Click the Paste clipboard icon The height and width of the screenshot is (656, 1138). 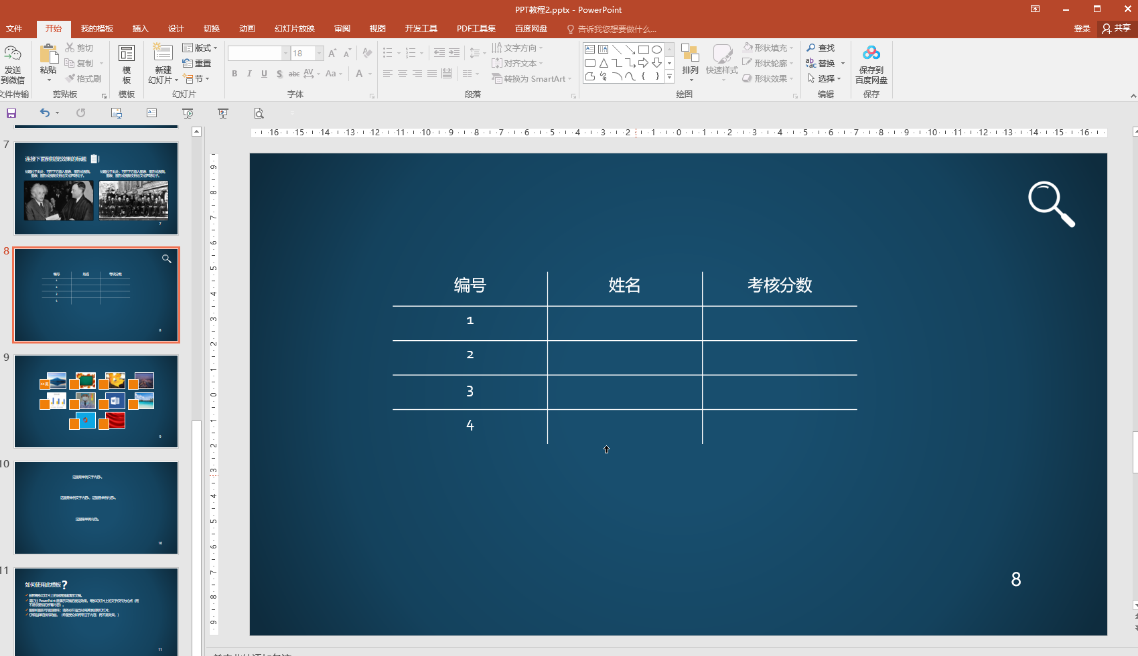click(48, 55)
